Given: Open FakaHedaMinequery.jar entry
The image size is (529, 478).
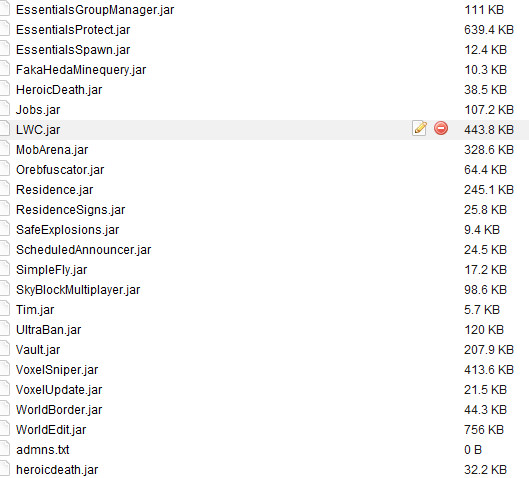Looking at the screenshot, I should (81, 70).
